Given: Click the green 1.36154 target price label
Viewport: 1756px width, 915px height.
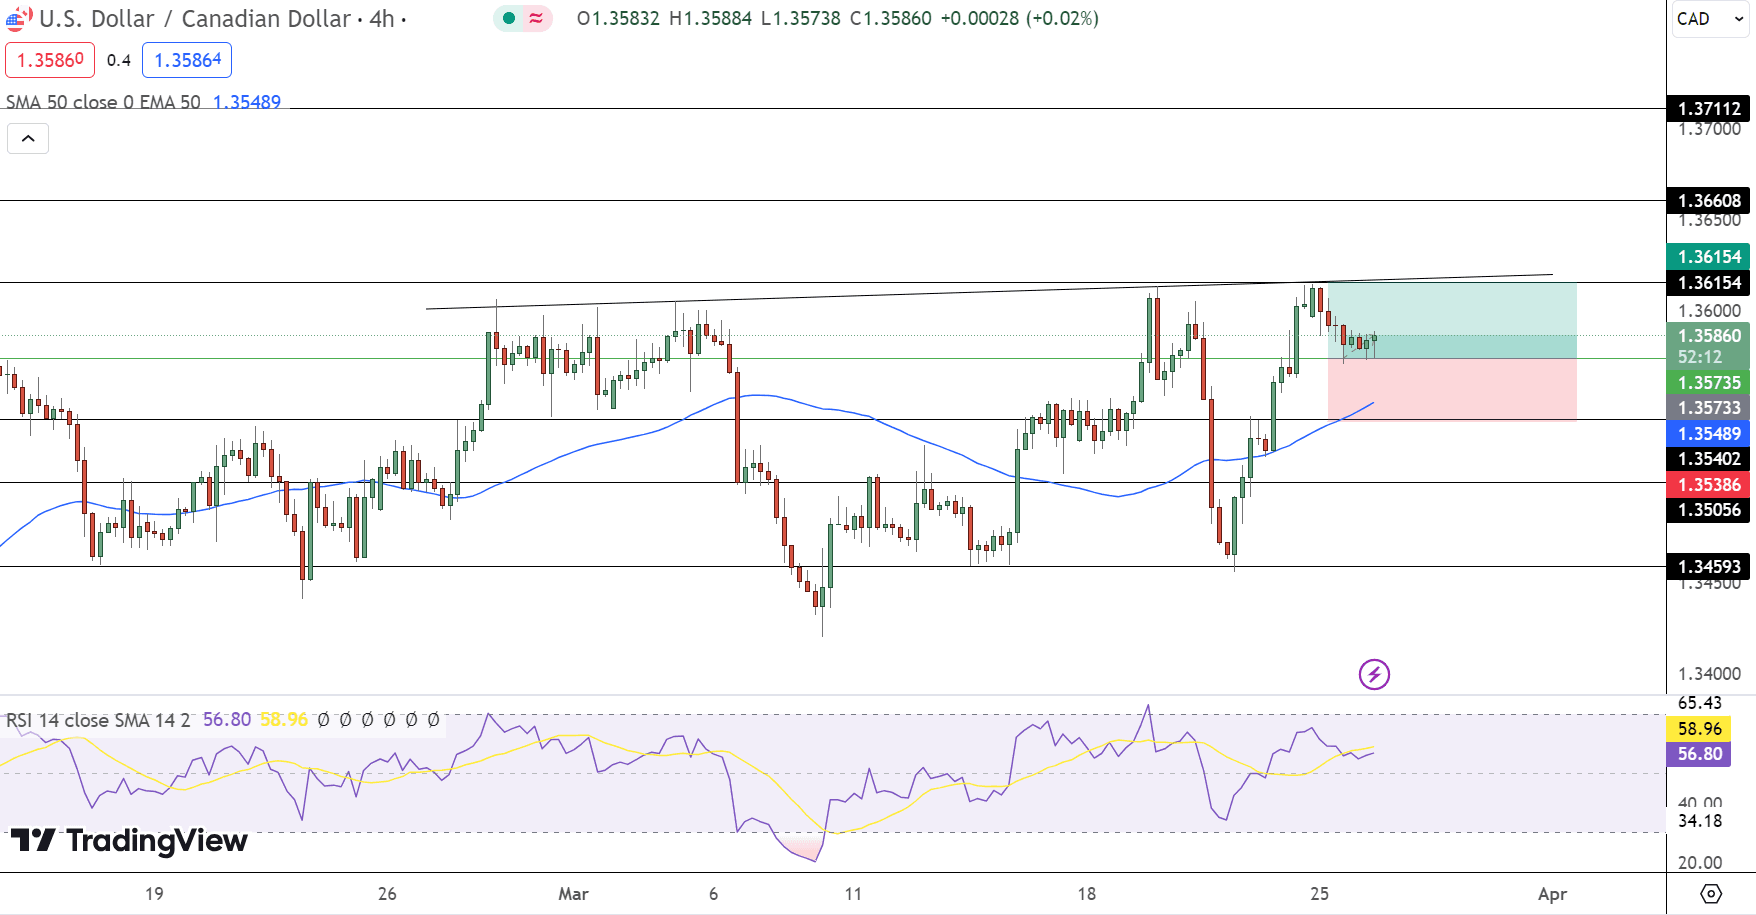Looking at the screenshot, I should [1708, 257].
